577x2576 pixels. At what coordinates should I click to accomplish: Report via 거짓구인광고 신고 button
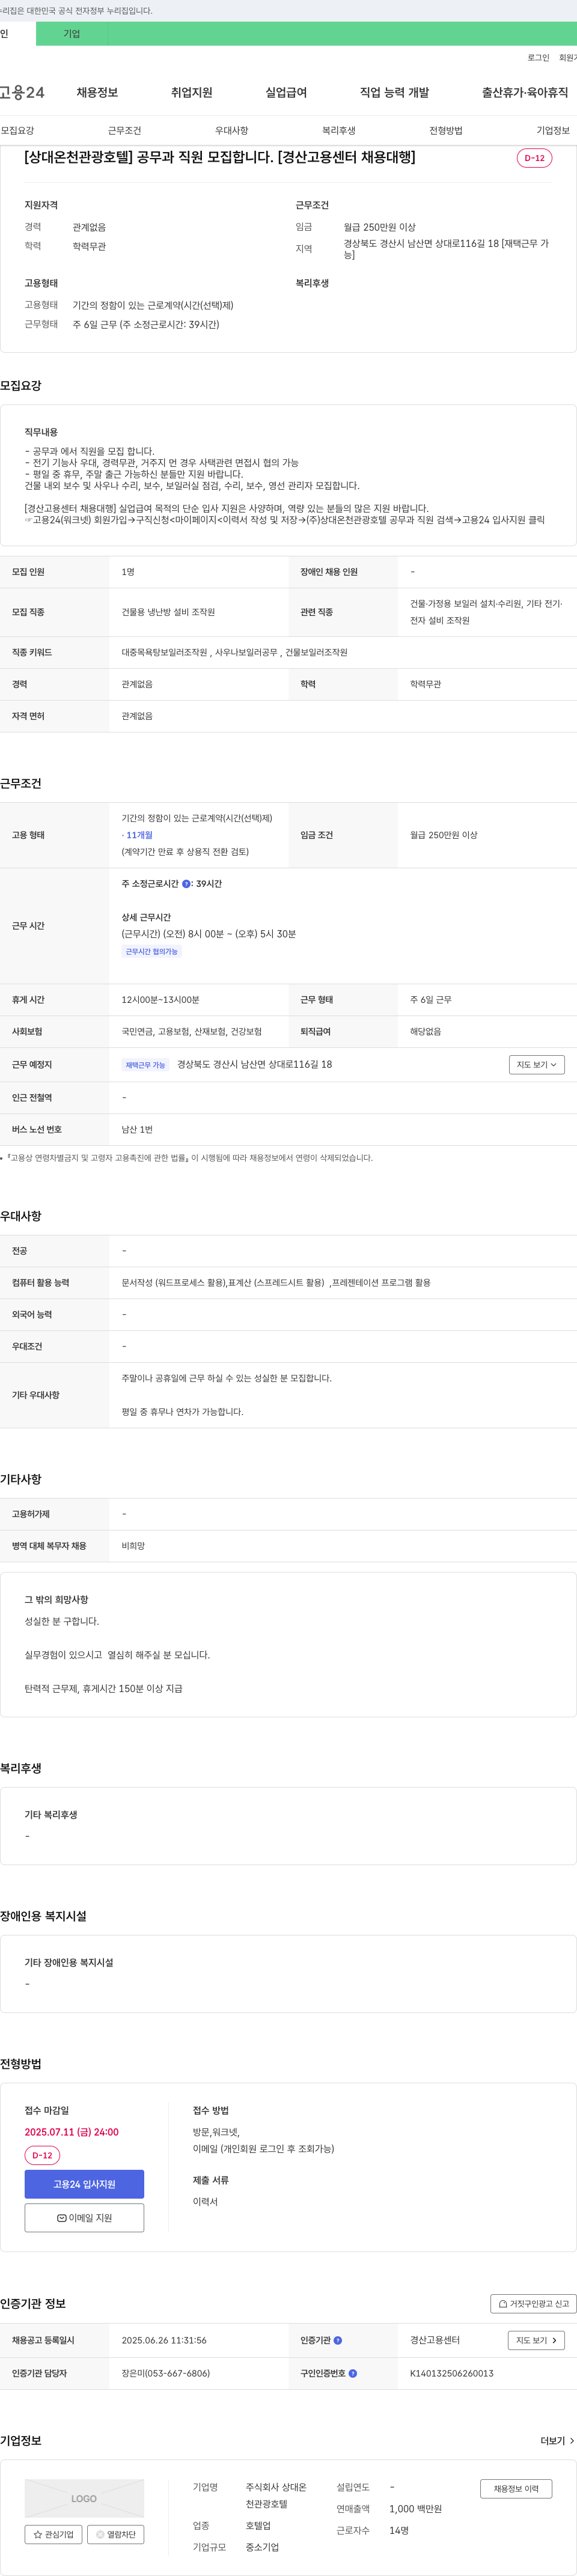tap(533, 2304)
